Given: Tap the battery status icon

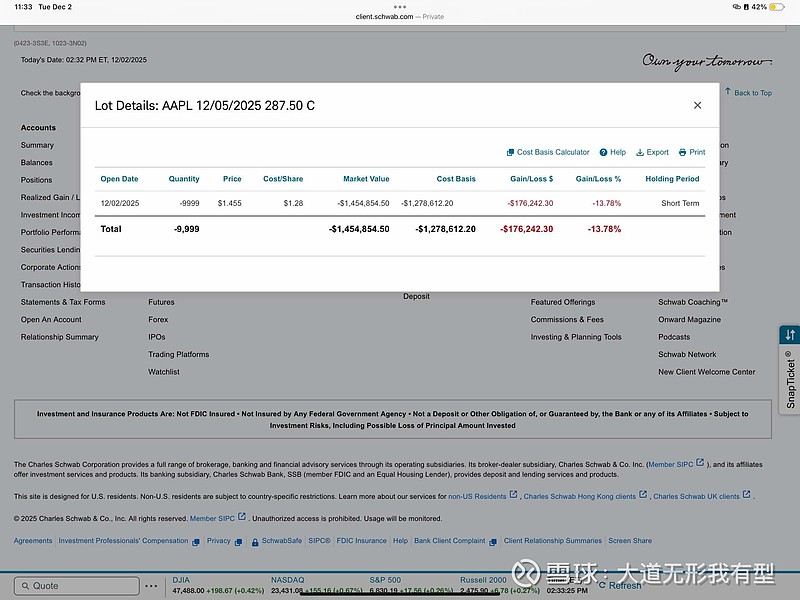Looking at the screenshot, I should click(x=777, y=7).
